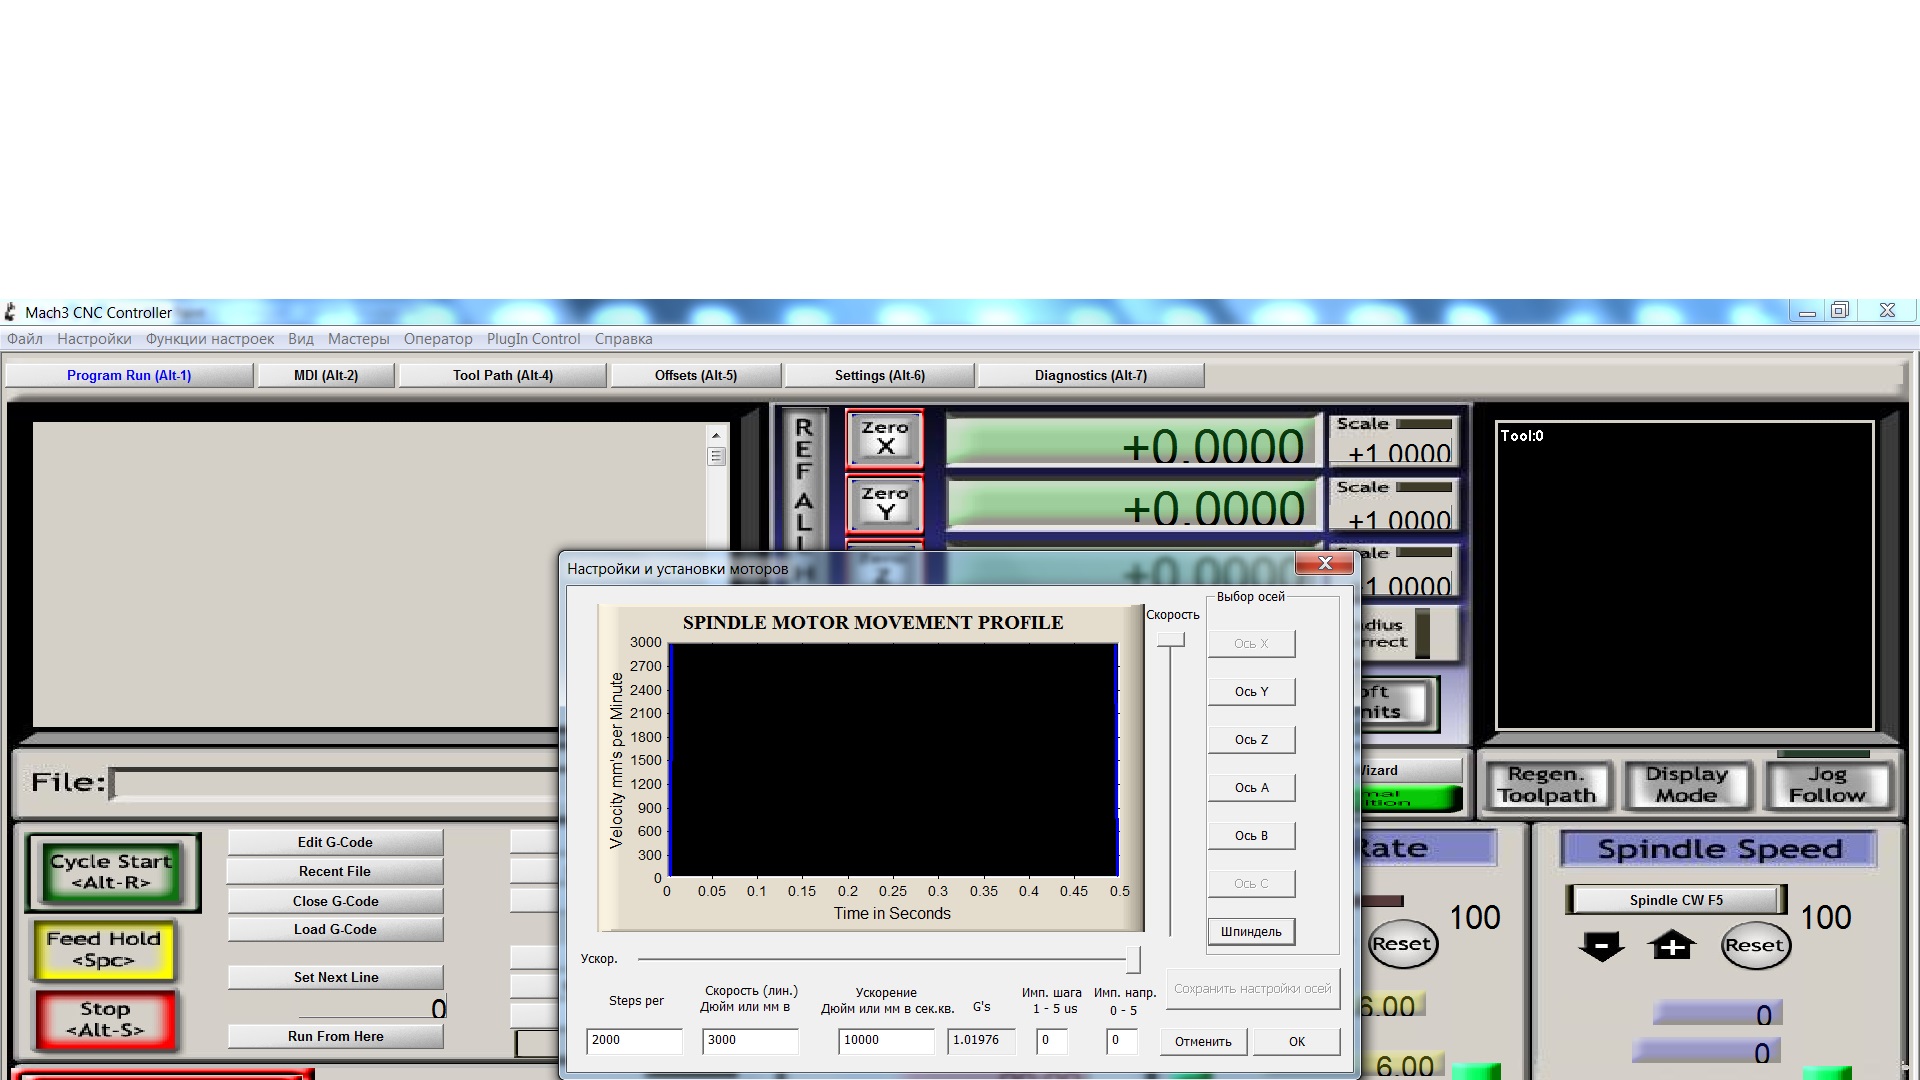Open the Мастеры menu
Viewport: 1920px width, 1080px height.
point(358,339)
